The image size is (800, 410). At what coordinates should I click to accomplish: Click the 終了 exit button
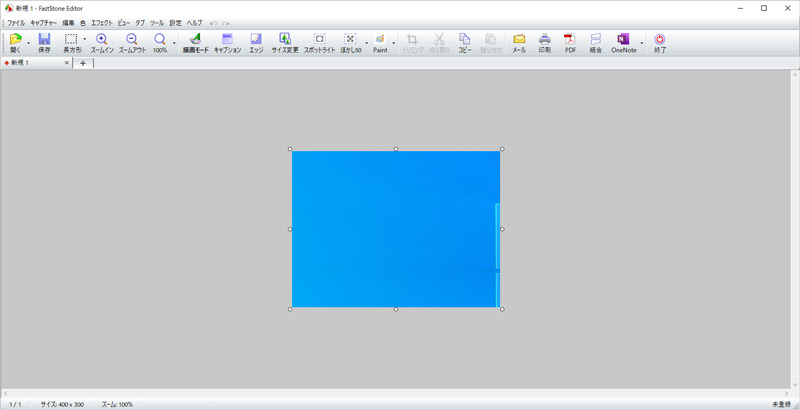[659, 42]
